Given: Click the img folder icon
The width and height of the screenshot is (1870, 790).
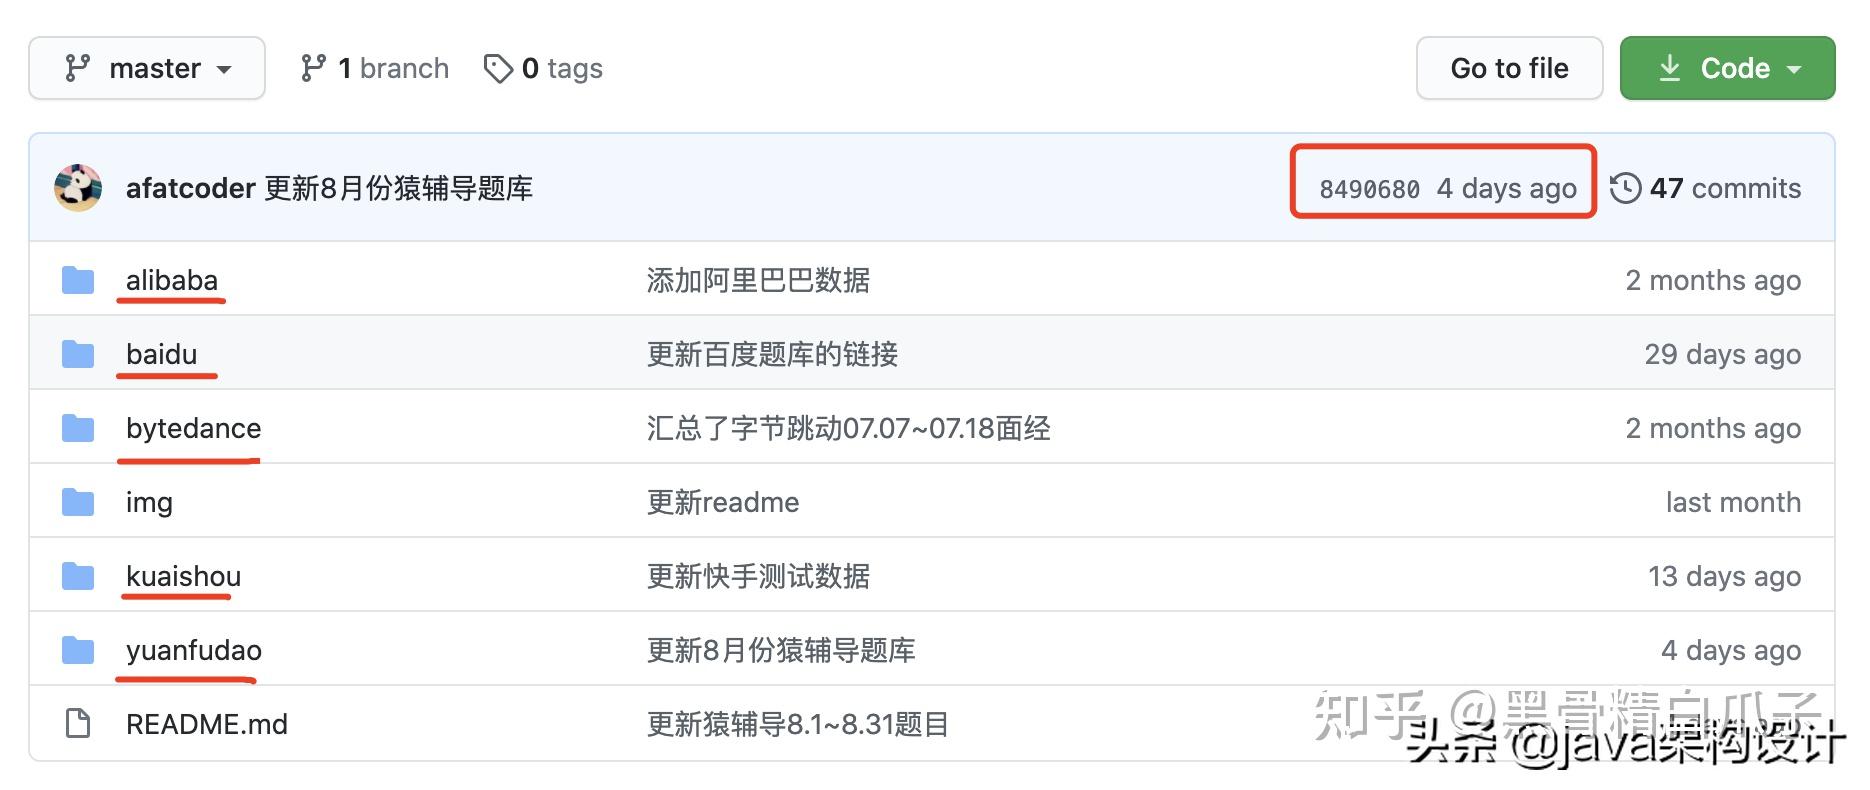Looking at the screenshot, I should coord(78,502).
